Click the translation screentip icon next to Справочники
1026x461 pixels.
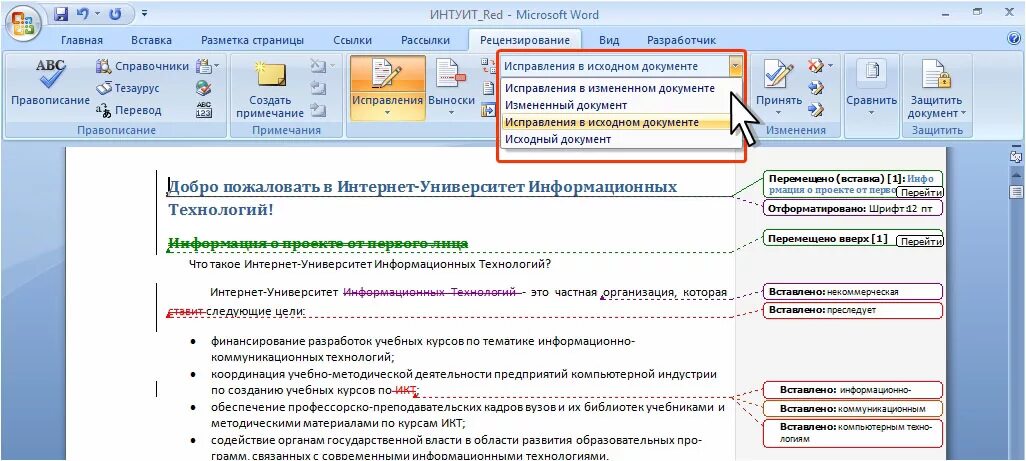pos(203,66)
